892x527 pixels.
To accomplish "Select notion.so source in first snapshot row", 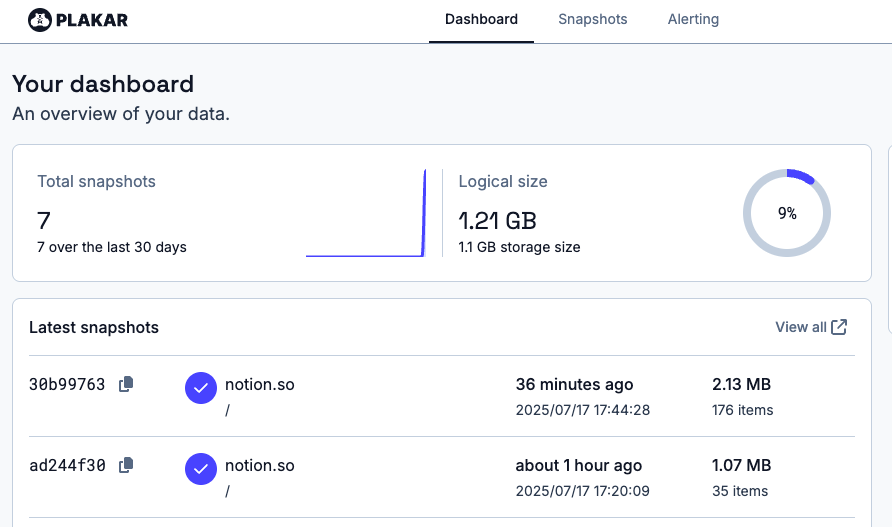I will [x=259, y=384].
